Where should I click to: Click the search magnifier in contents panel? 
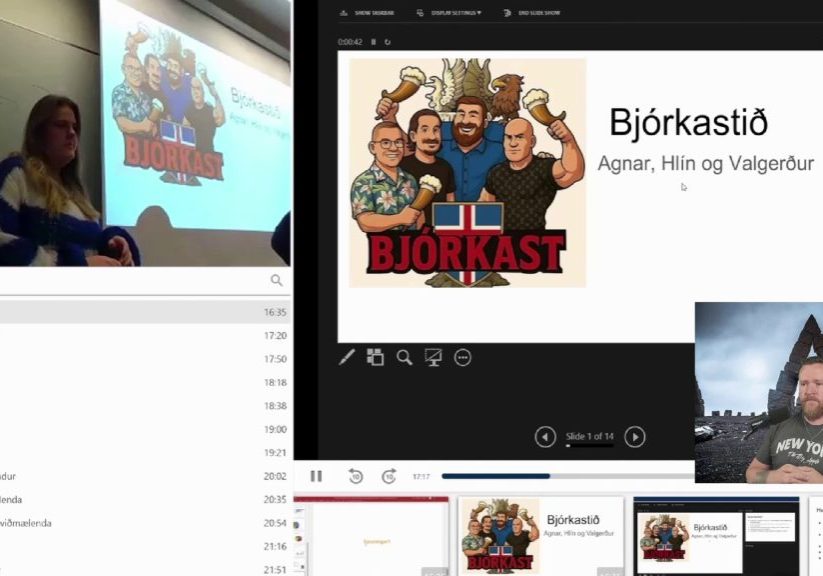coord(276,281)
